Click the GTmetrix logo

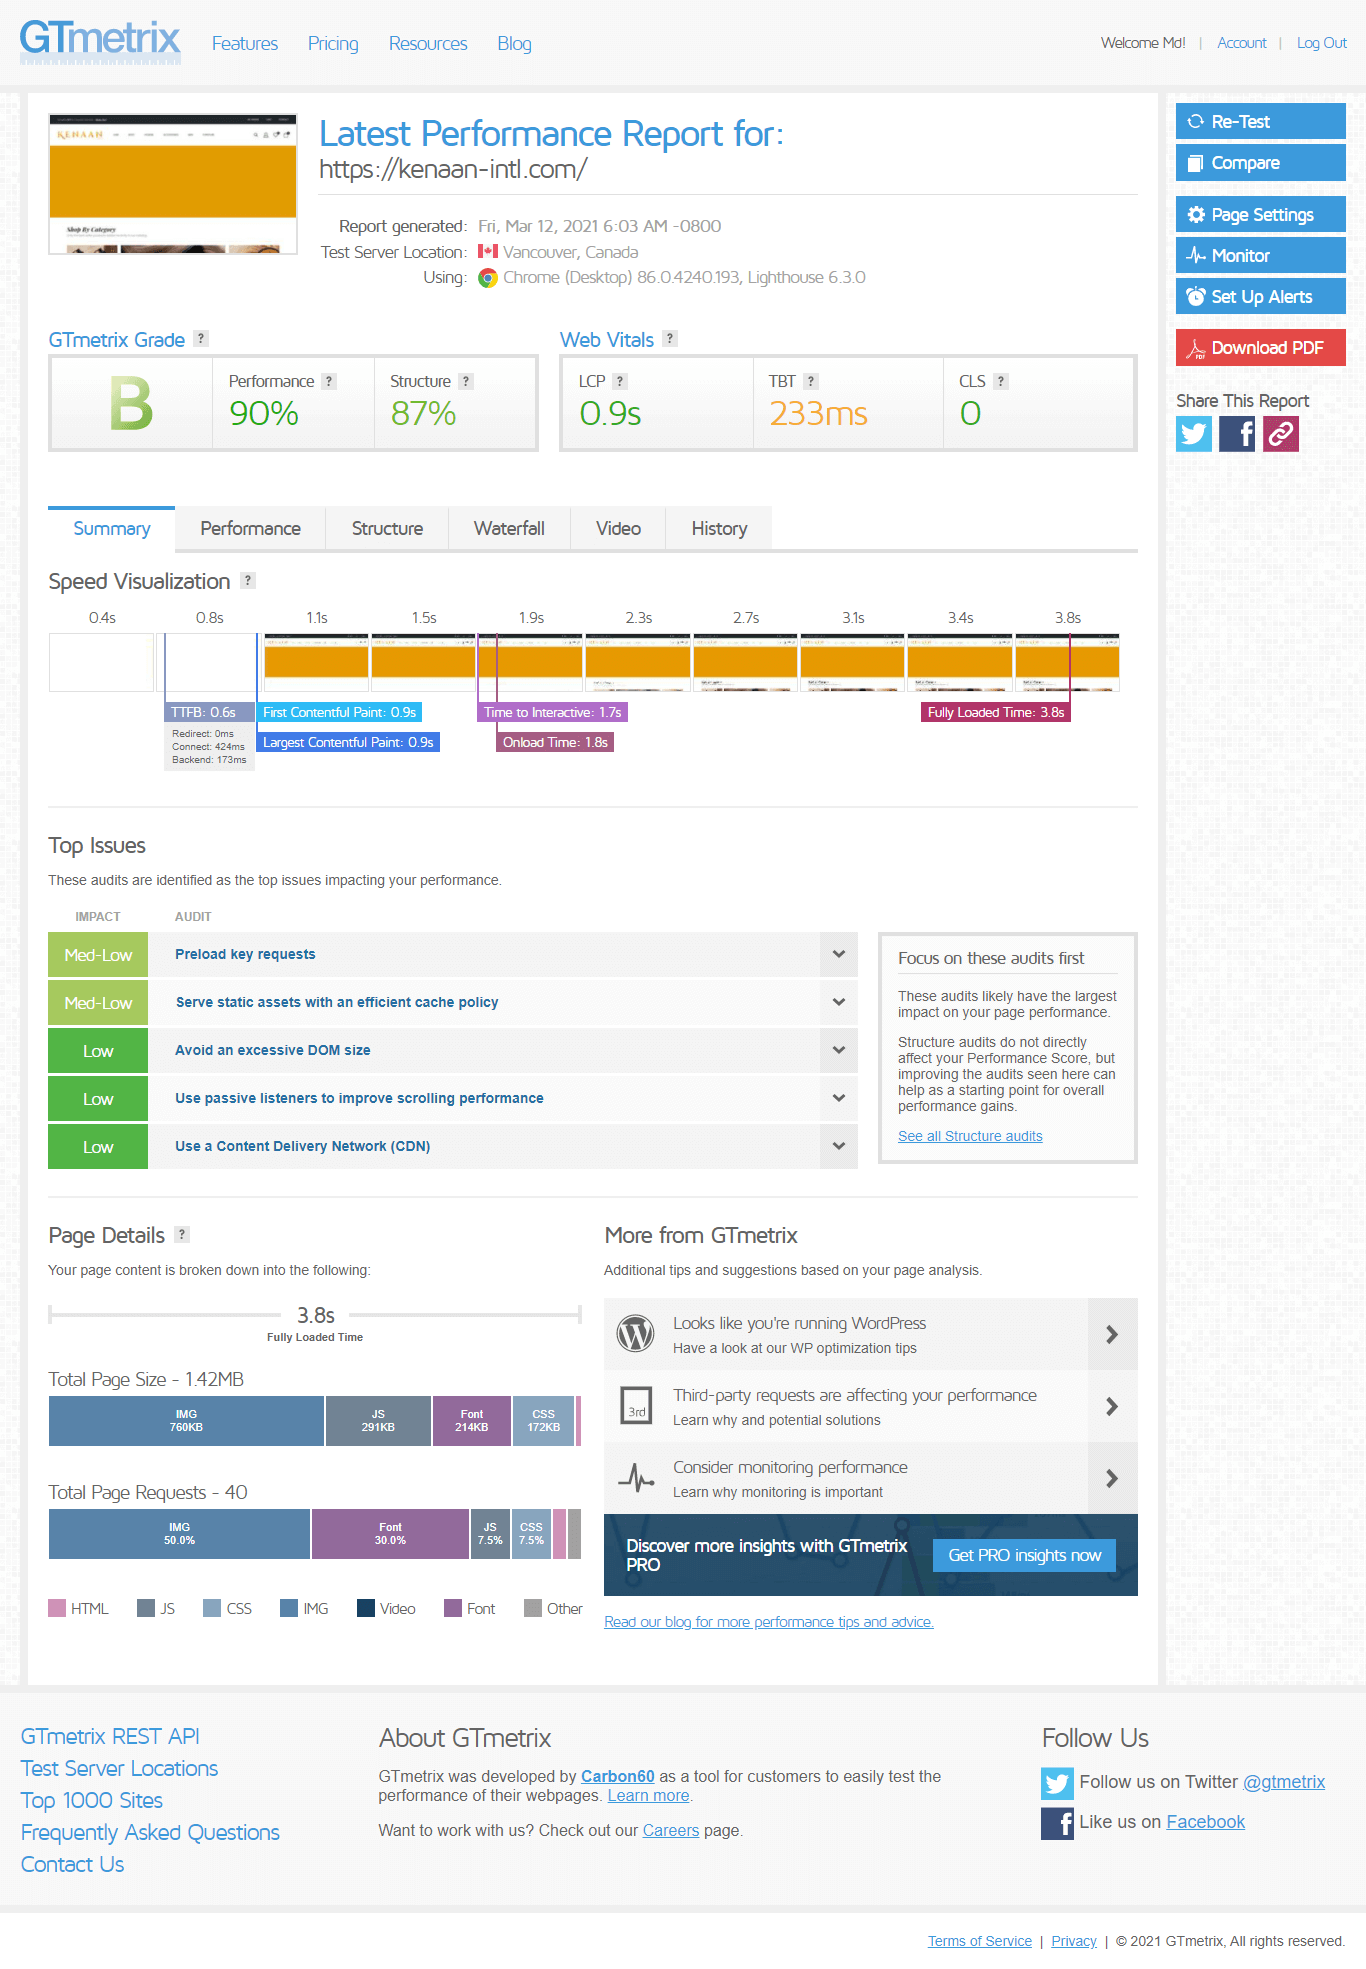[x=100, y=42]
